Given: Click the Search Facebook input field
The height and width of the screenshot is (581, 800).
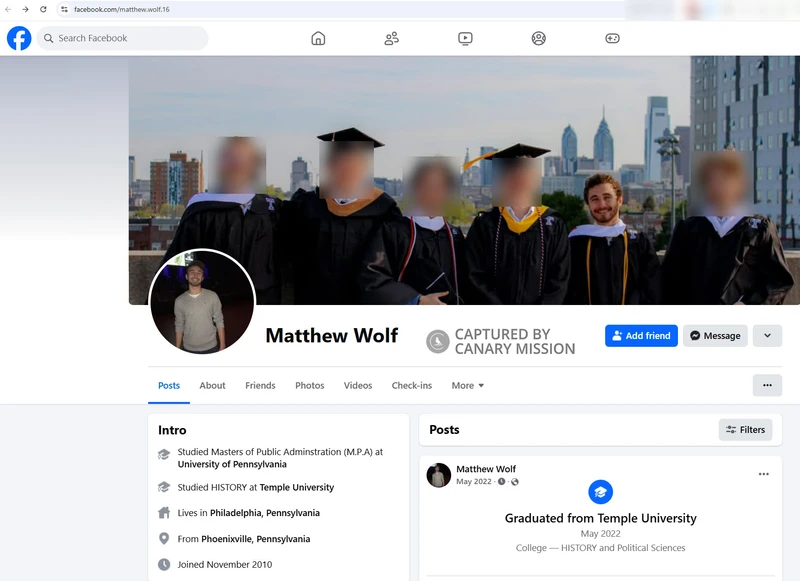Looking at the screenshot, I should (120, 38).
